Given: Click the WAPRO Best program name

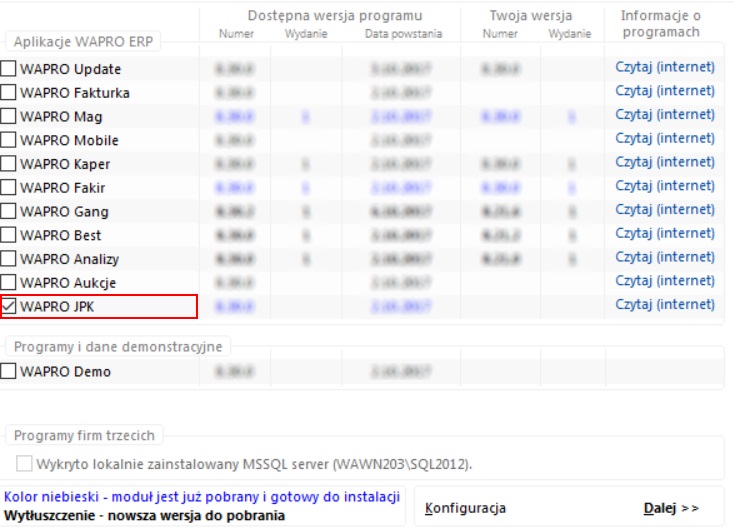Looking at the screenshot, I should pos(60,235).
